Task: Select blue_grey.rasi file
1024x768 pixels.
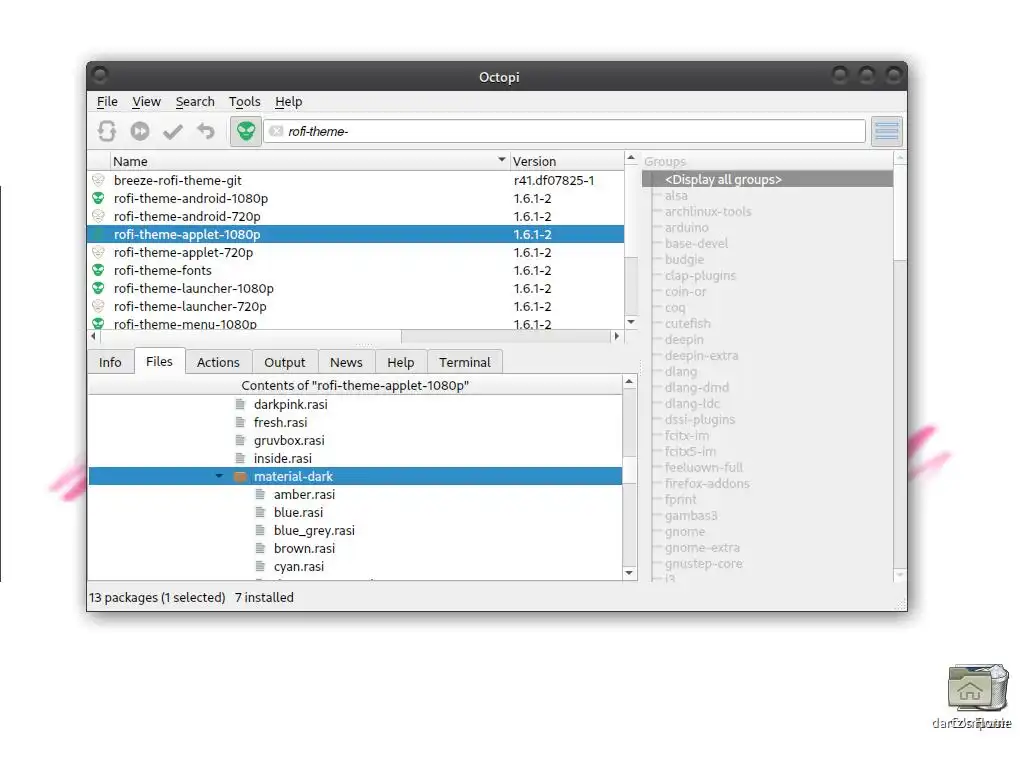Action: (x=314, y=530)
